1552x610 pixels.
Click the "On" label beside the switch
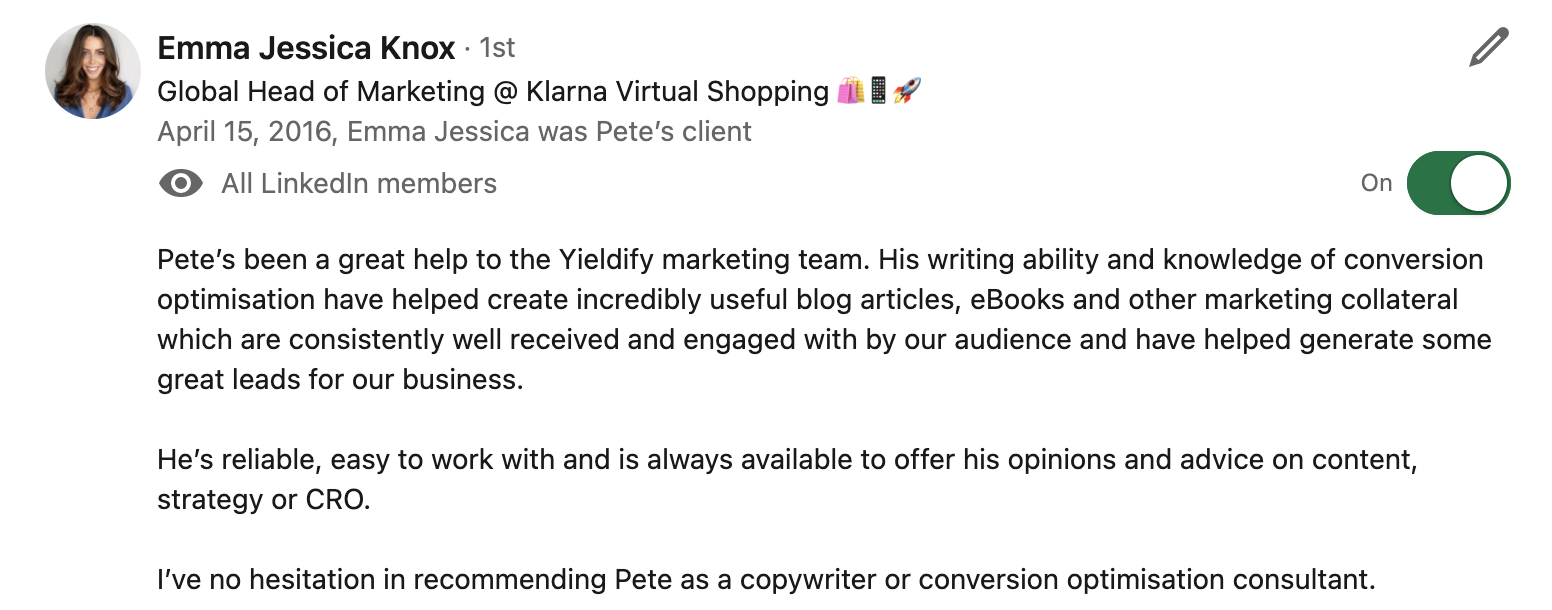(1376, 183)
